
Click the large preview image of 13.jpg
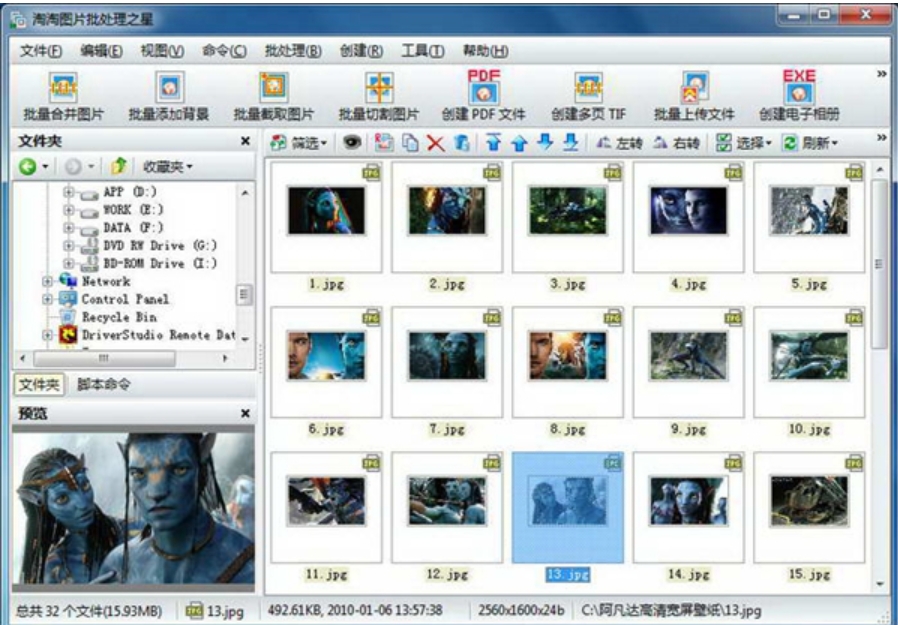(x=133, y=508)
